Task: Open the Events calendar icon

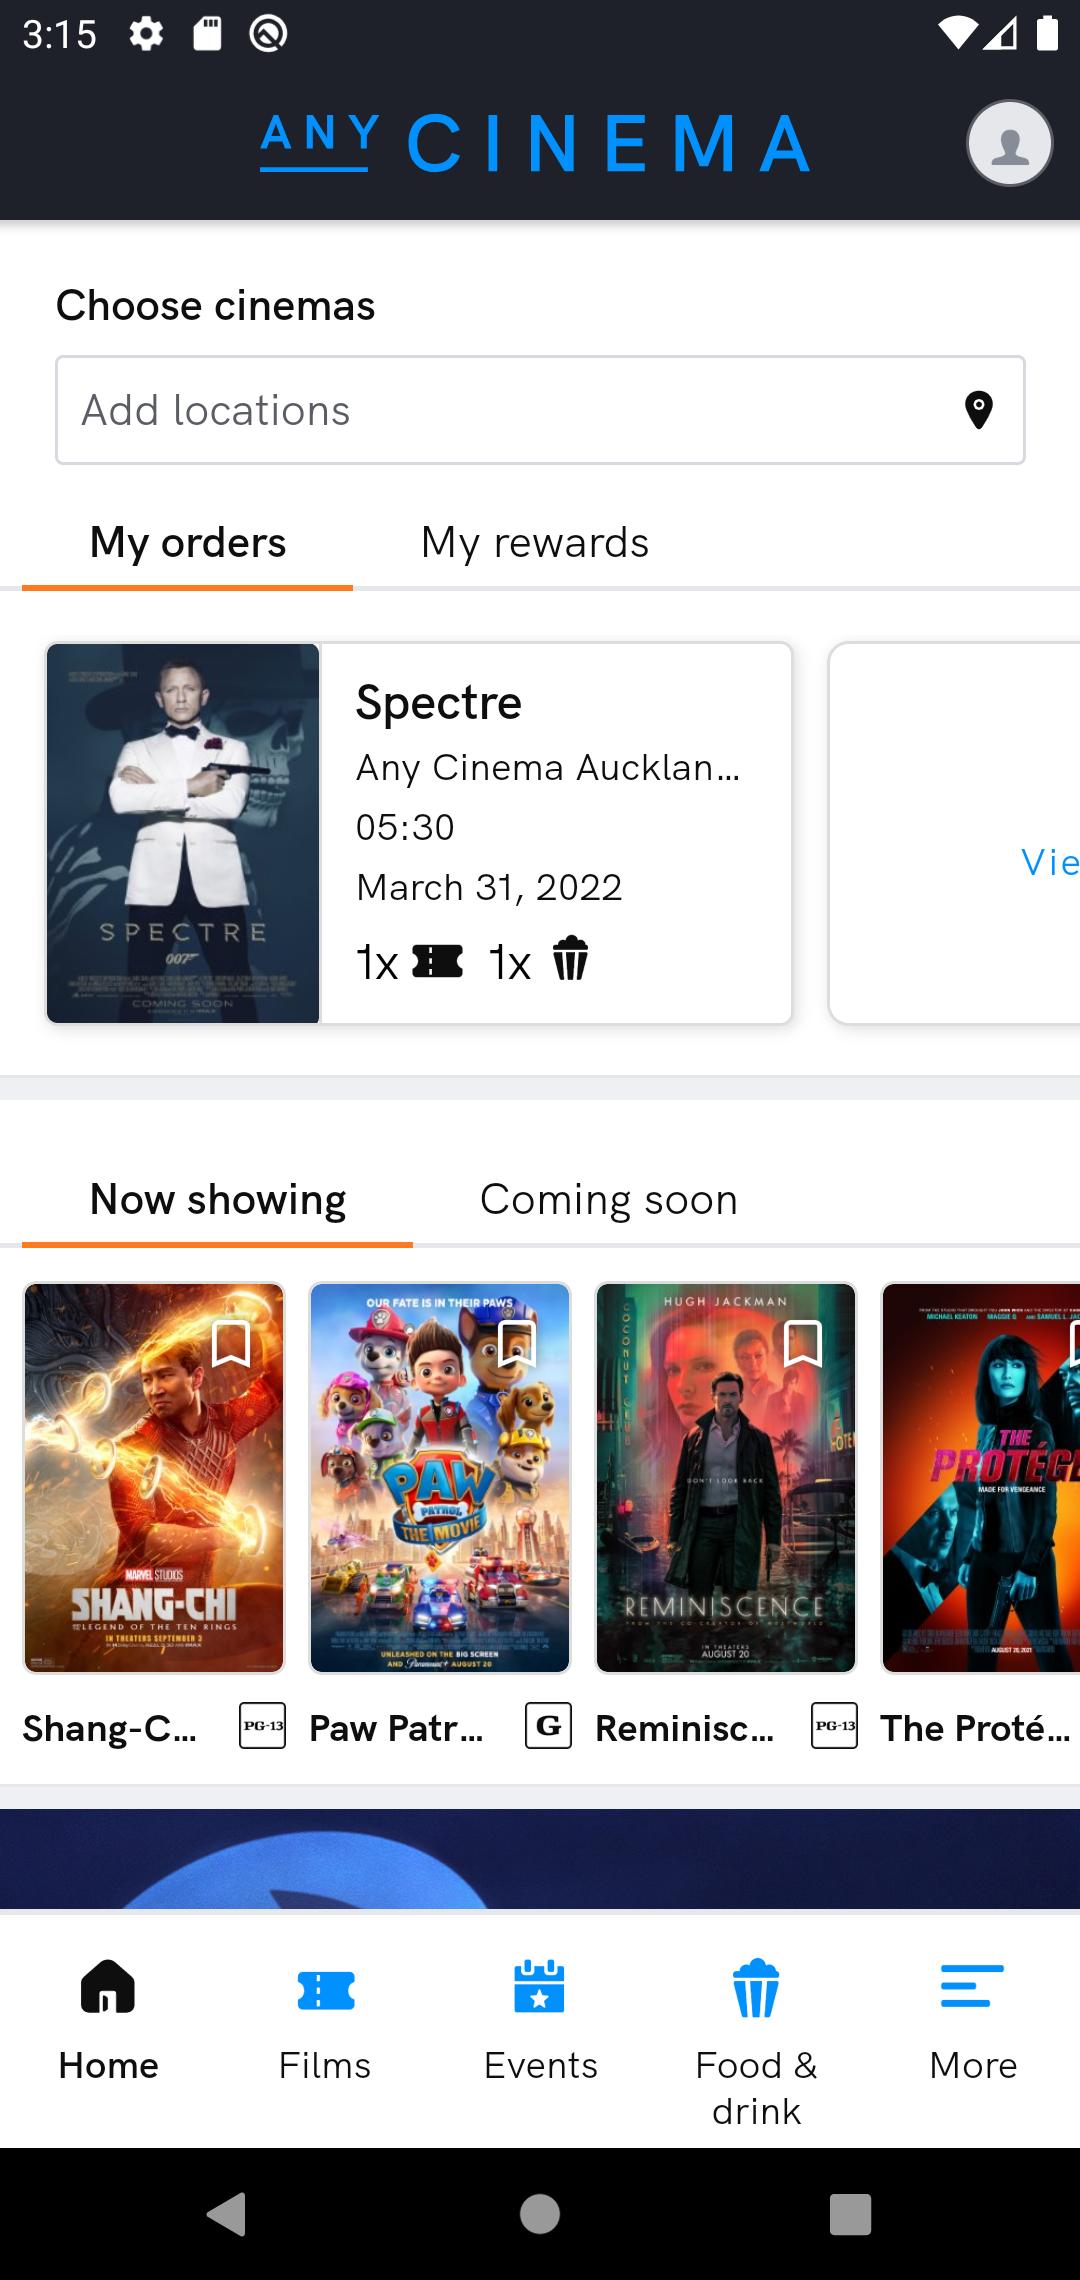Action: pos(540,1987)
